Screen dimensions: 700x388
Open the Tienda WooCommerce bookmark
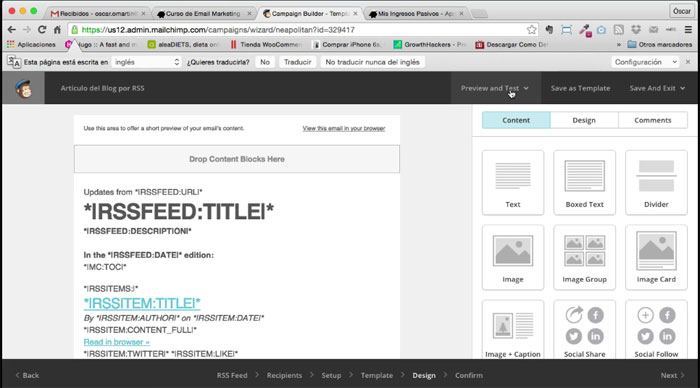pyautogui.click(x=266, y=45)
